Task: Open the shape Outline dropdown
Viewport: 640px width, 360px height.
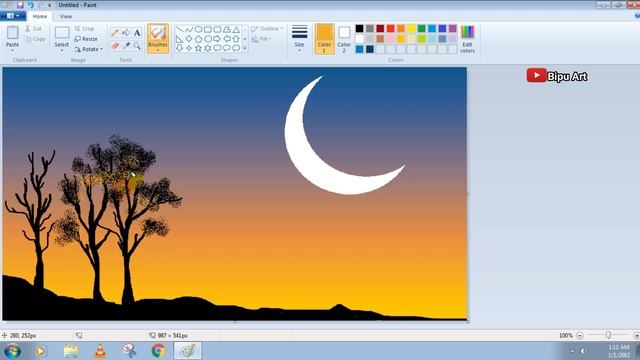Action: tap(267, 29)
